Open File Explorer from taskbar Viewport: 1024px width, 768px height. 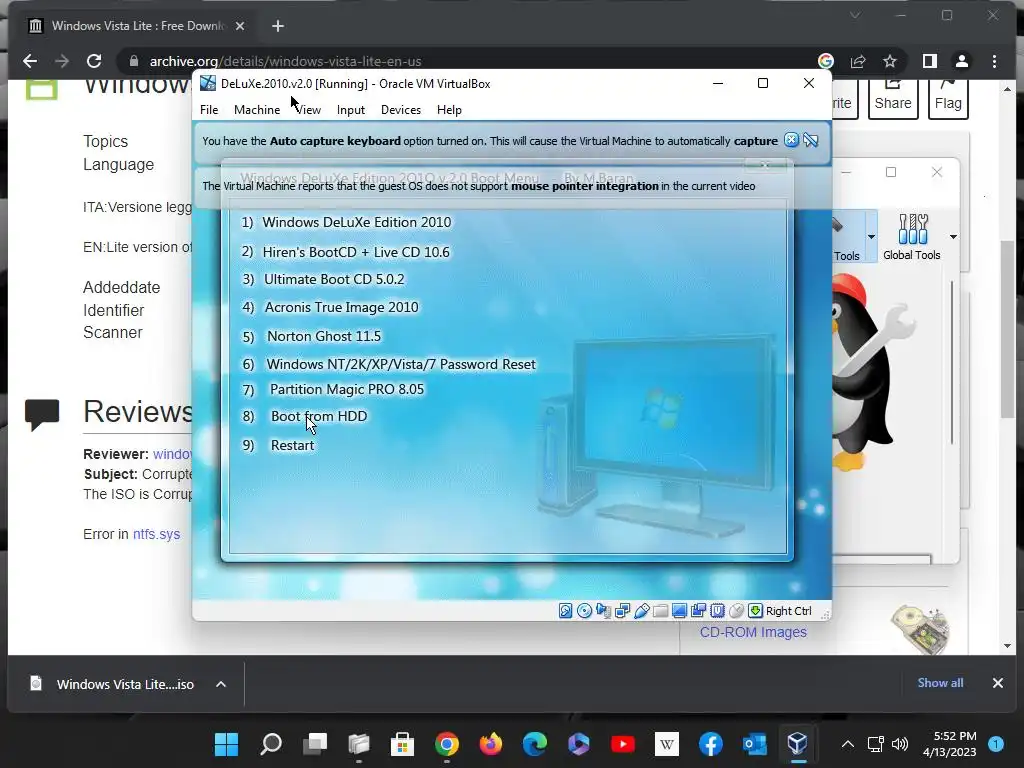359,744
